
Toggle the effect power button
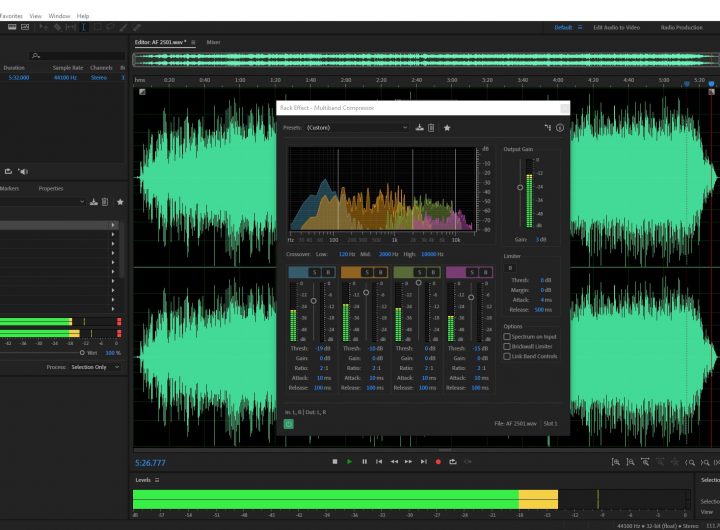click(x=288, y=423)
